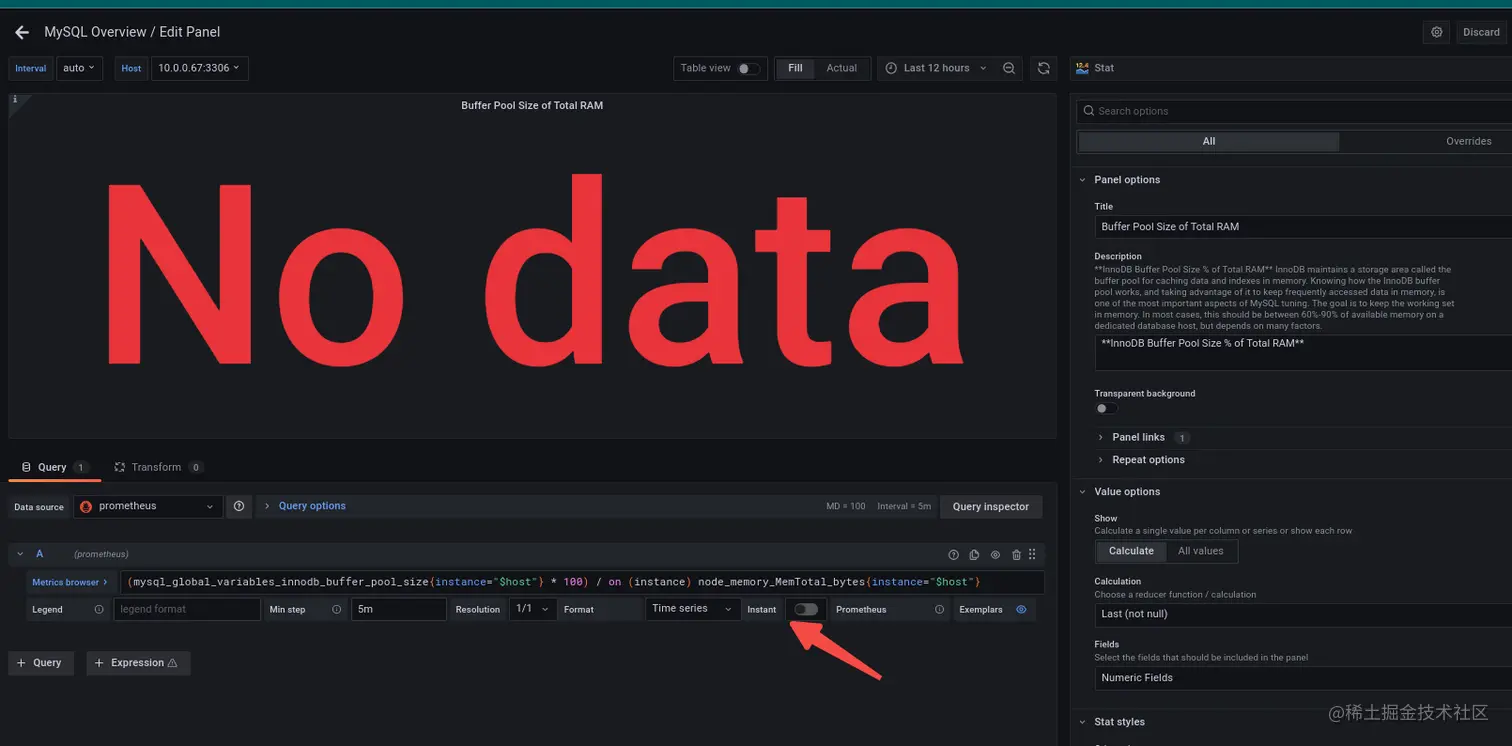Hide query A with eye icon

(995, 554)
